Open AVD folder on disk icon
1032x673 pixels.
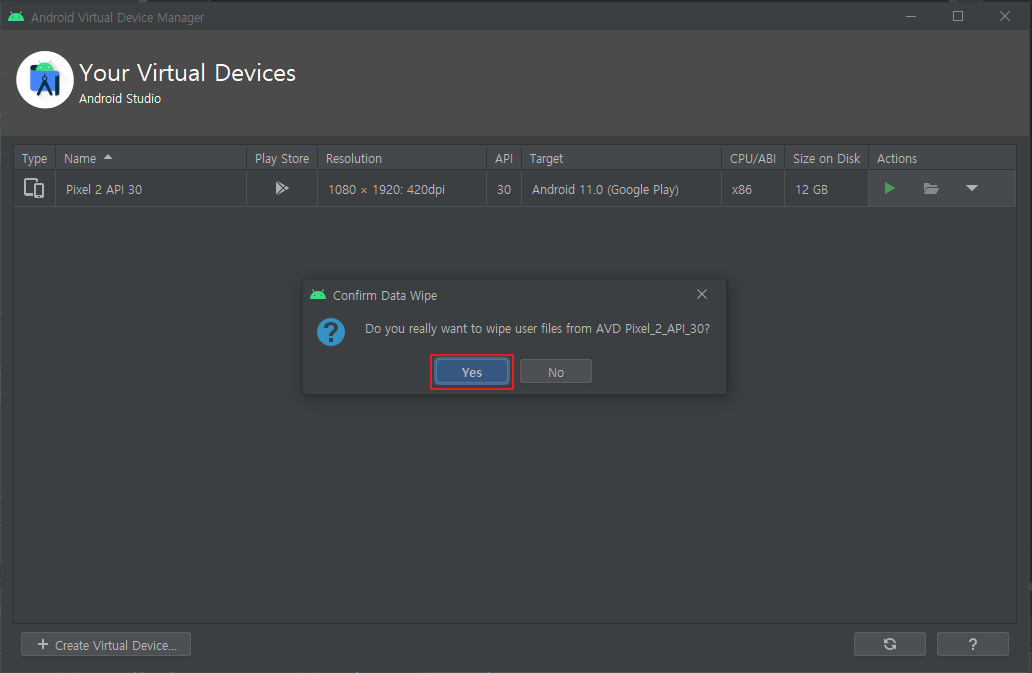931,189
